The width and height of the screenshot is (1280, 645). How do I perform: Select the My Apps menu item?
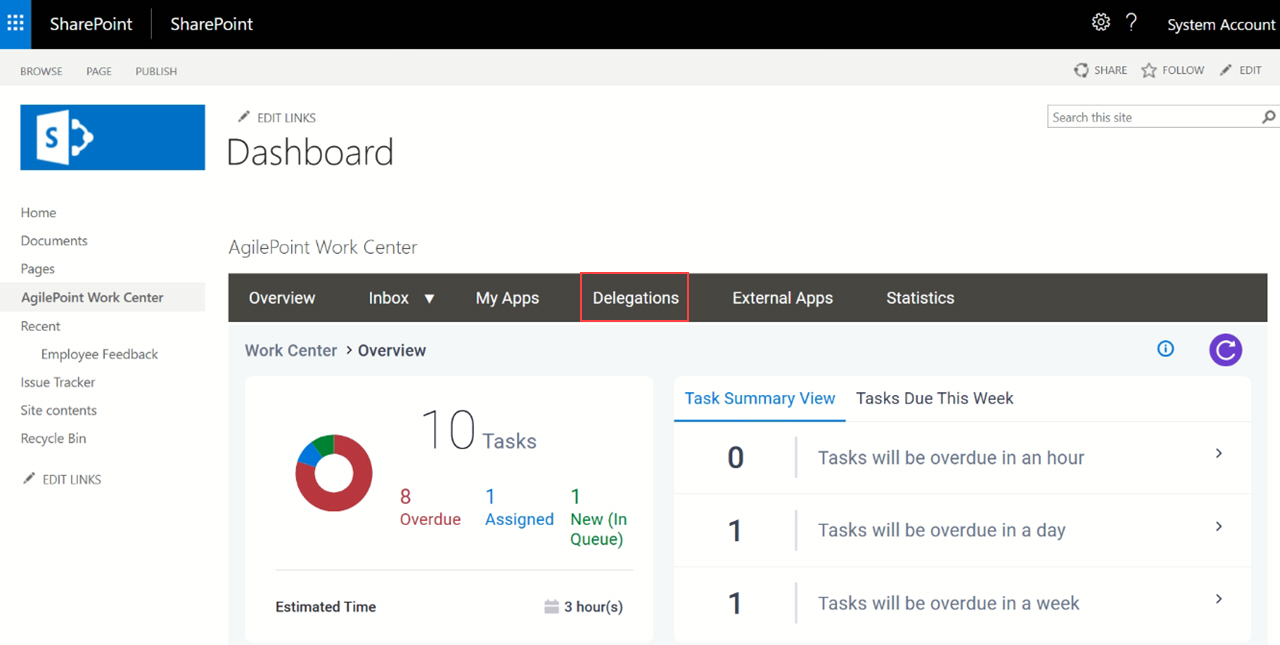[507, 298]
